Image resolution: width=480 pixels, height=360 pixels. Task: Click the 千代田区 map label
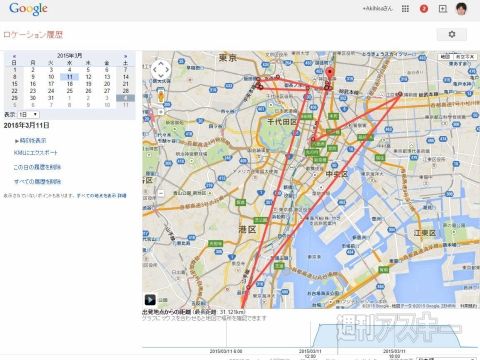click(x=282, y=122)
